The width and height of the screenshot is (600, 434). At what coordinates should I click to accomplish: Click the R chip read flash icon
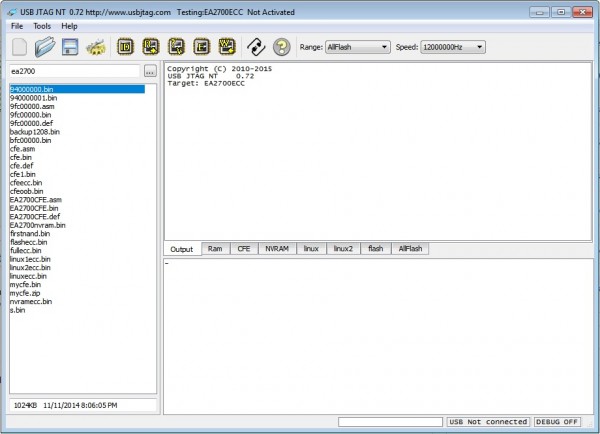tap(151, 47)
